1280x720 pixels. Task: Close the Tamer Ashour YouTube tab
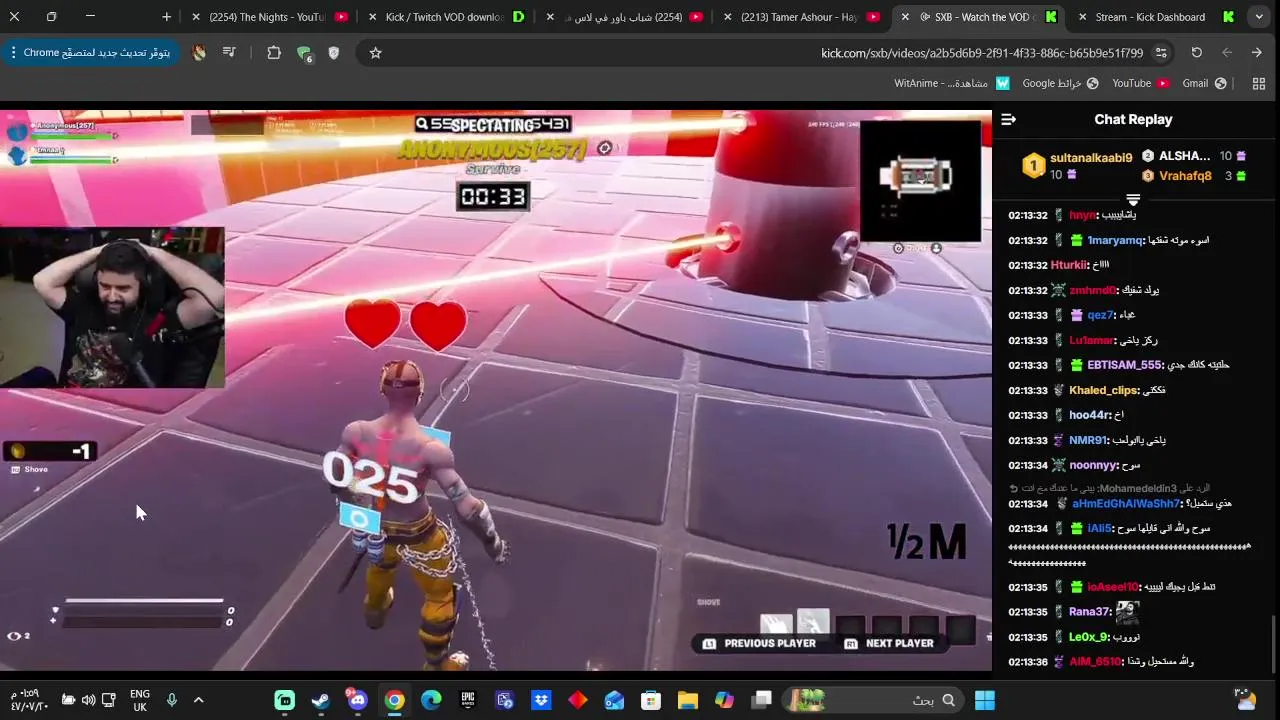coord(727,17)
